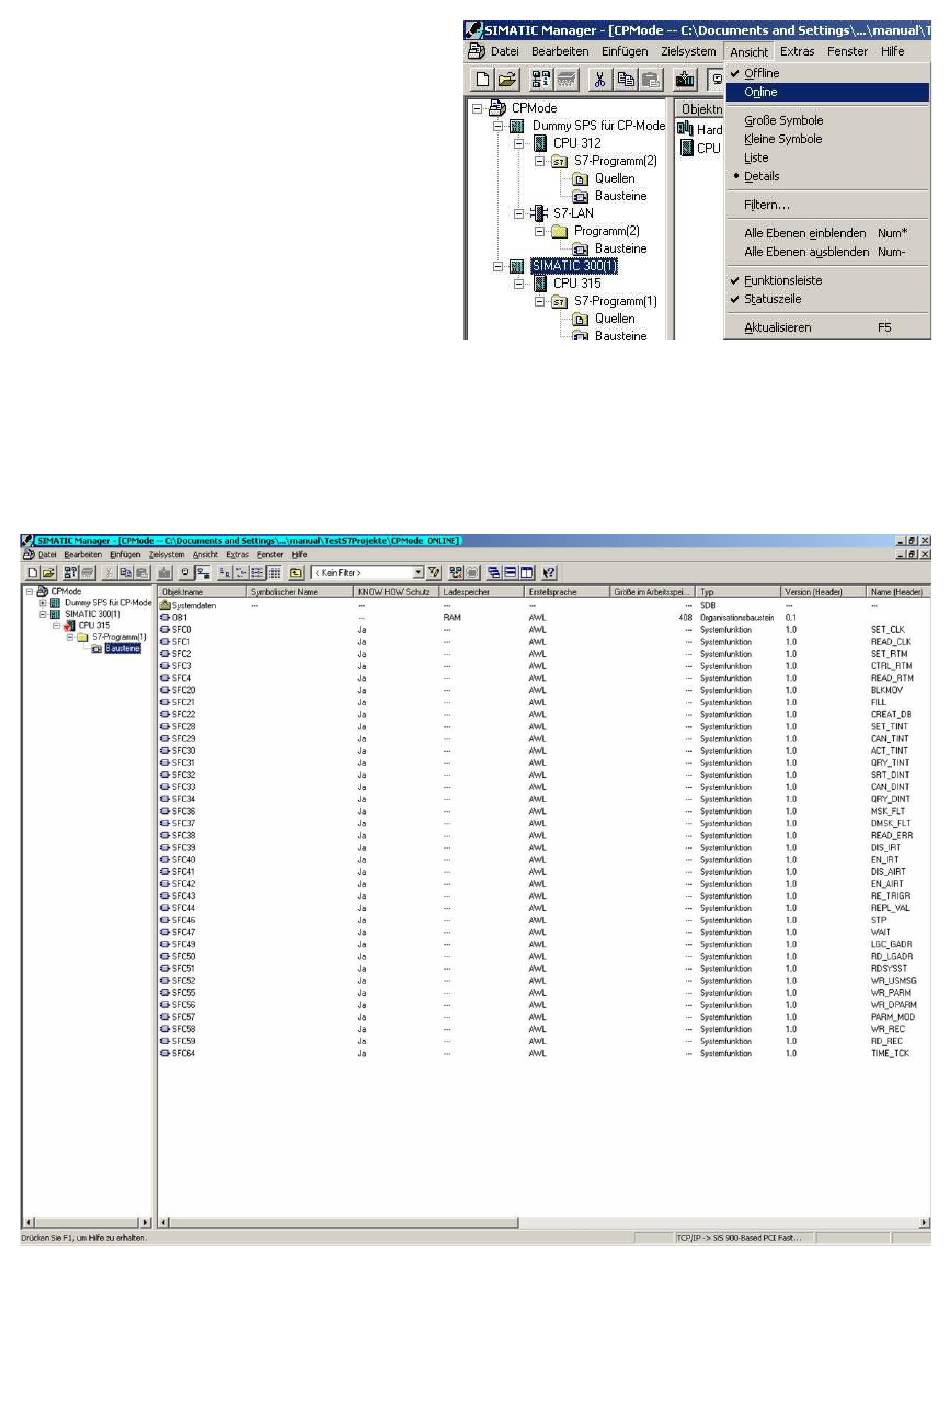Collapse S7-Programm(1) node in ONLINE window tree
The image size is (950, 1420).
tap(70, 637)
